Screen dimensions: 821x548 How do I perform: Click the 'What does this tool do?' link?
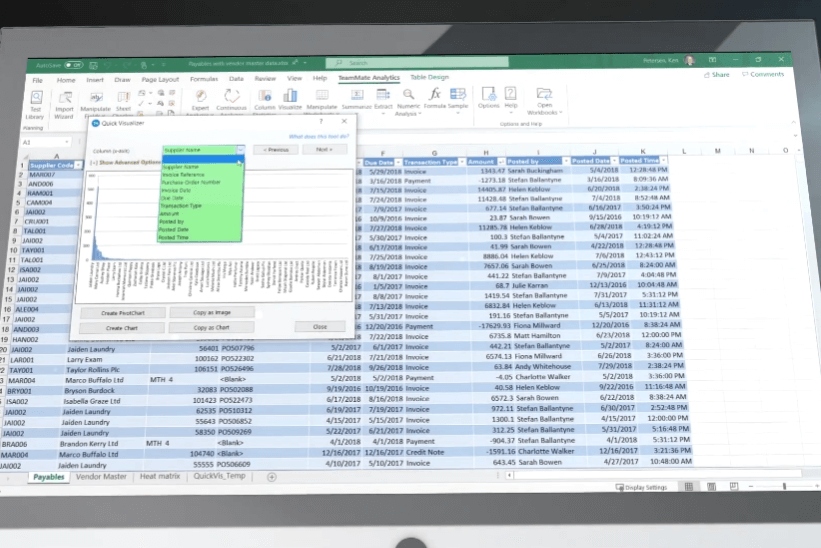[318, 135]
